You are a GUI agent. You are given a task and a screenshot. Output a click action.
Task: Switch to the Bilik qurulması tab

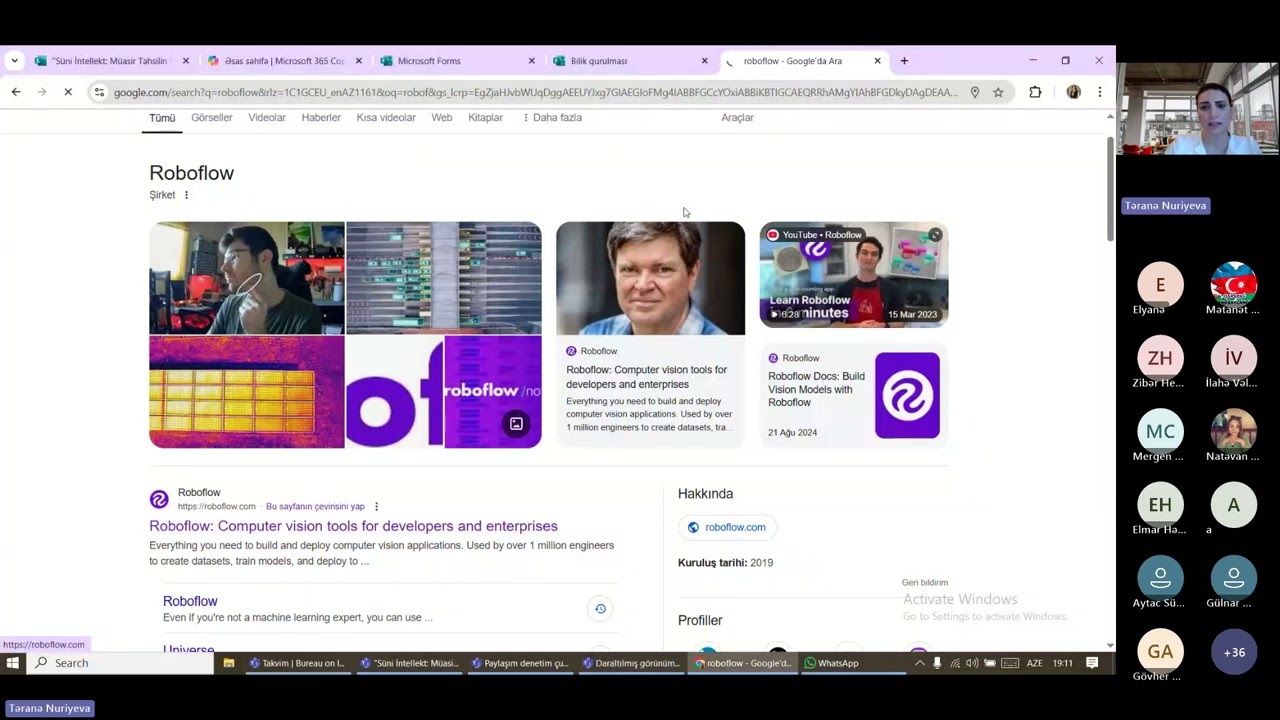[631, 61]
